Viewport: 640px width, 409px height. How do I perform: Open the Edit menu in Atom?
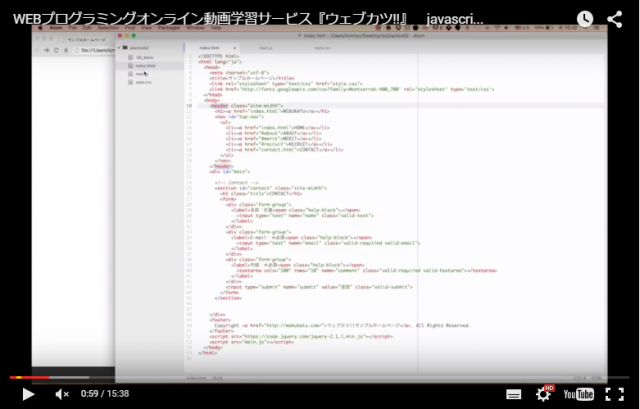[87, 28]
